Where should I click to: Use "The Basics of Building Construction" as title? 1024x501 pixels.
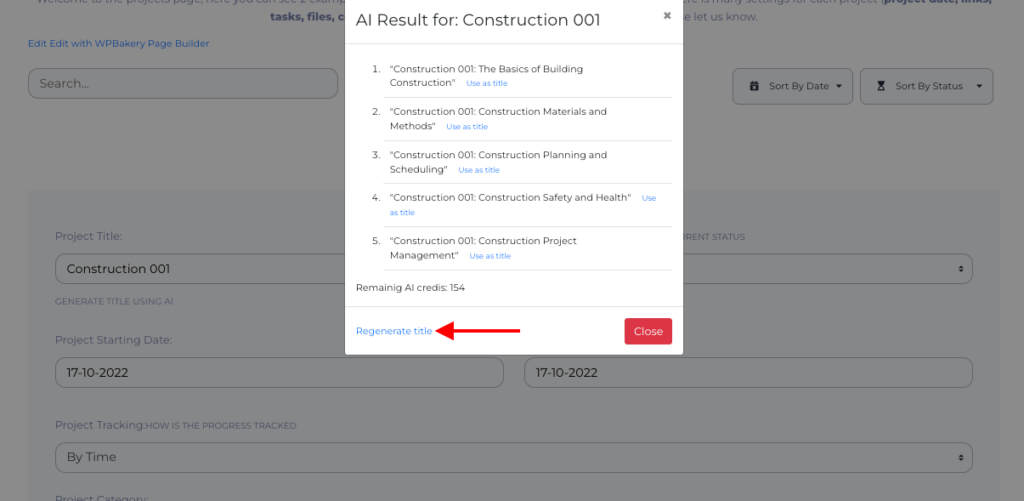(487, 84)
